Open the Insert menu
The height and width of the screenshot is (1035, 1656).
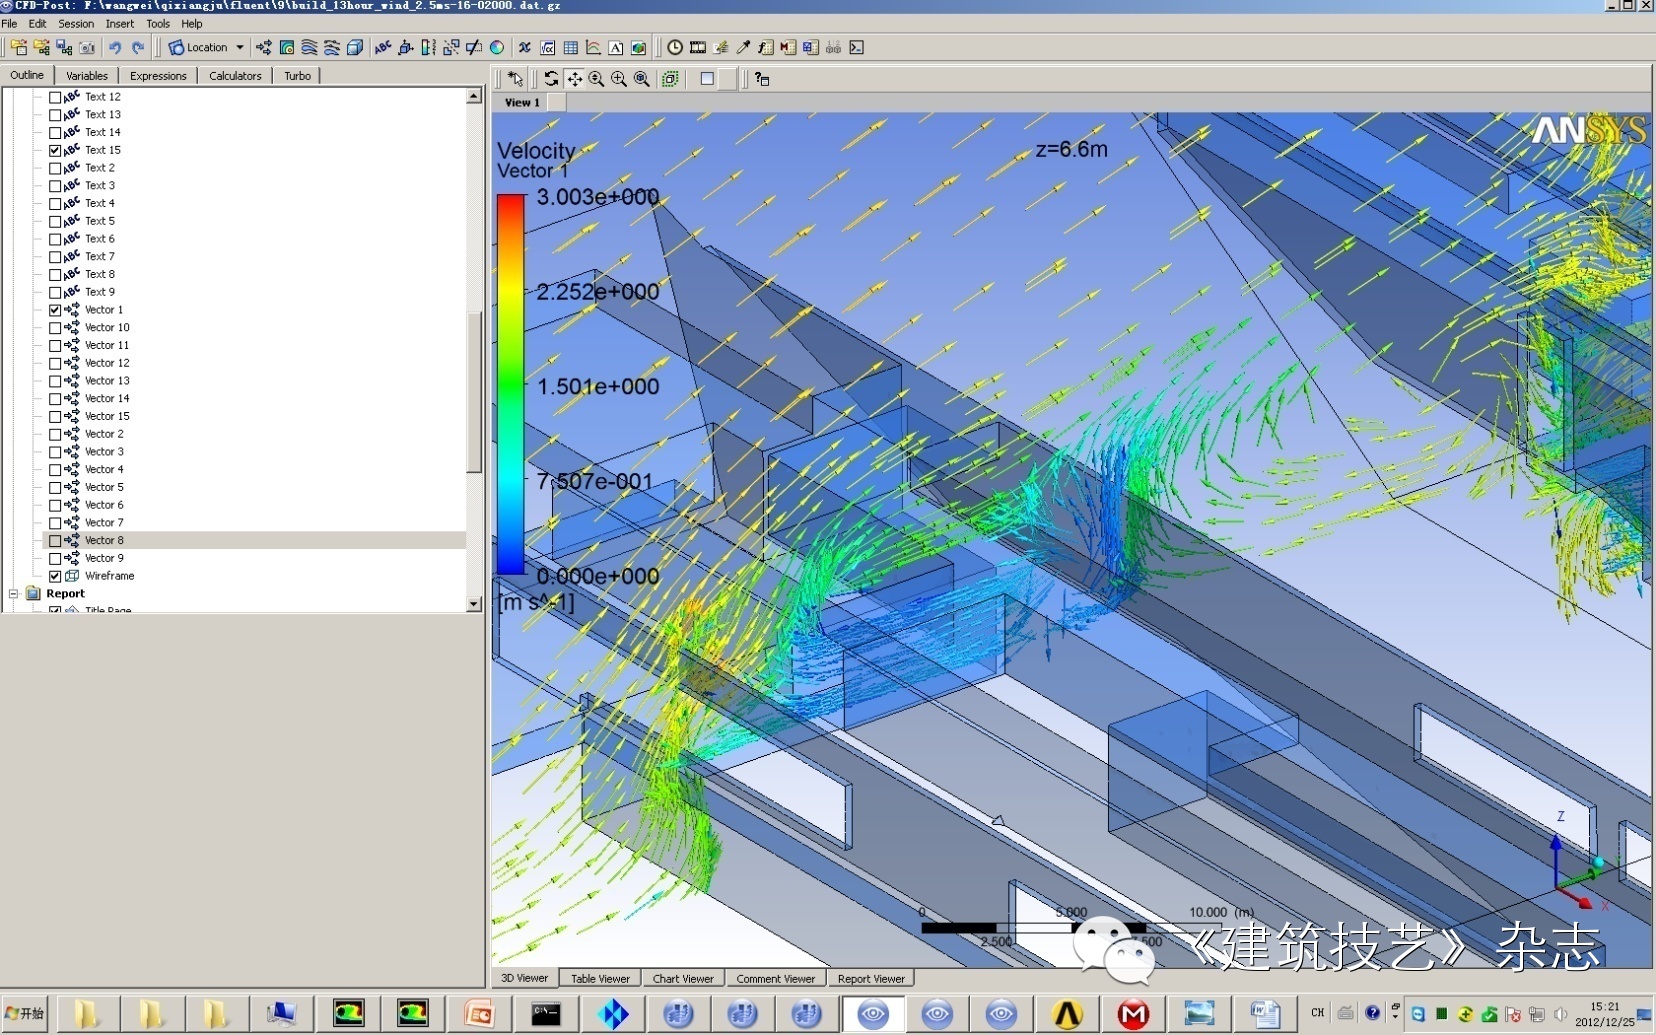click(120, 23)
